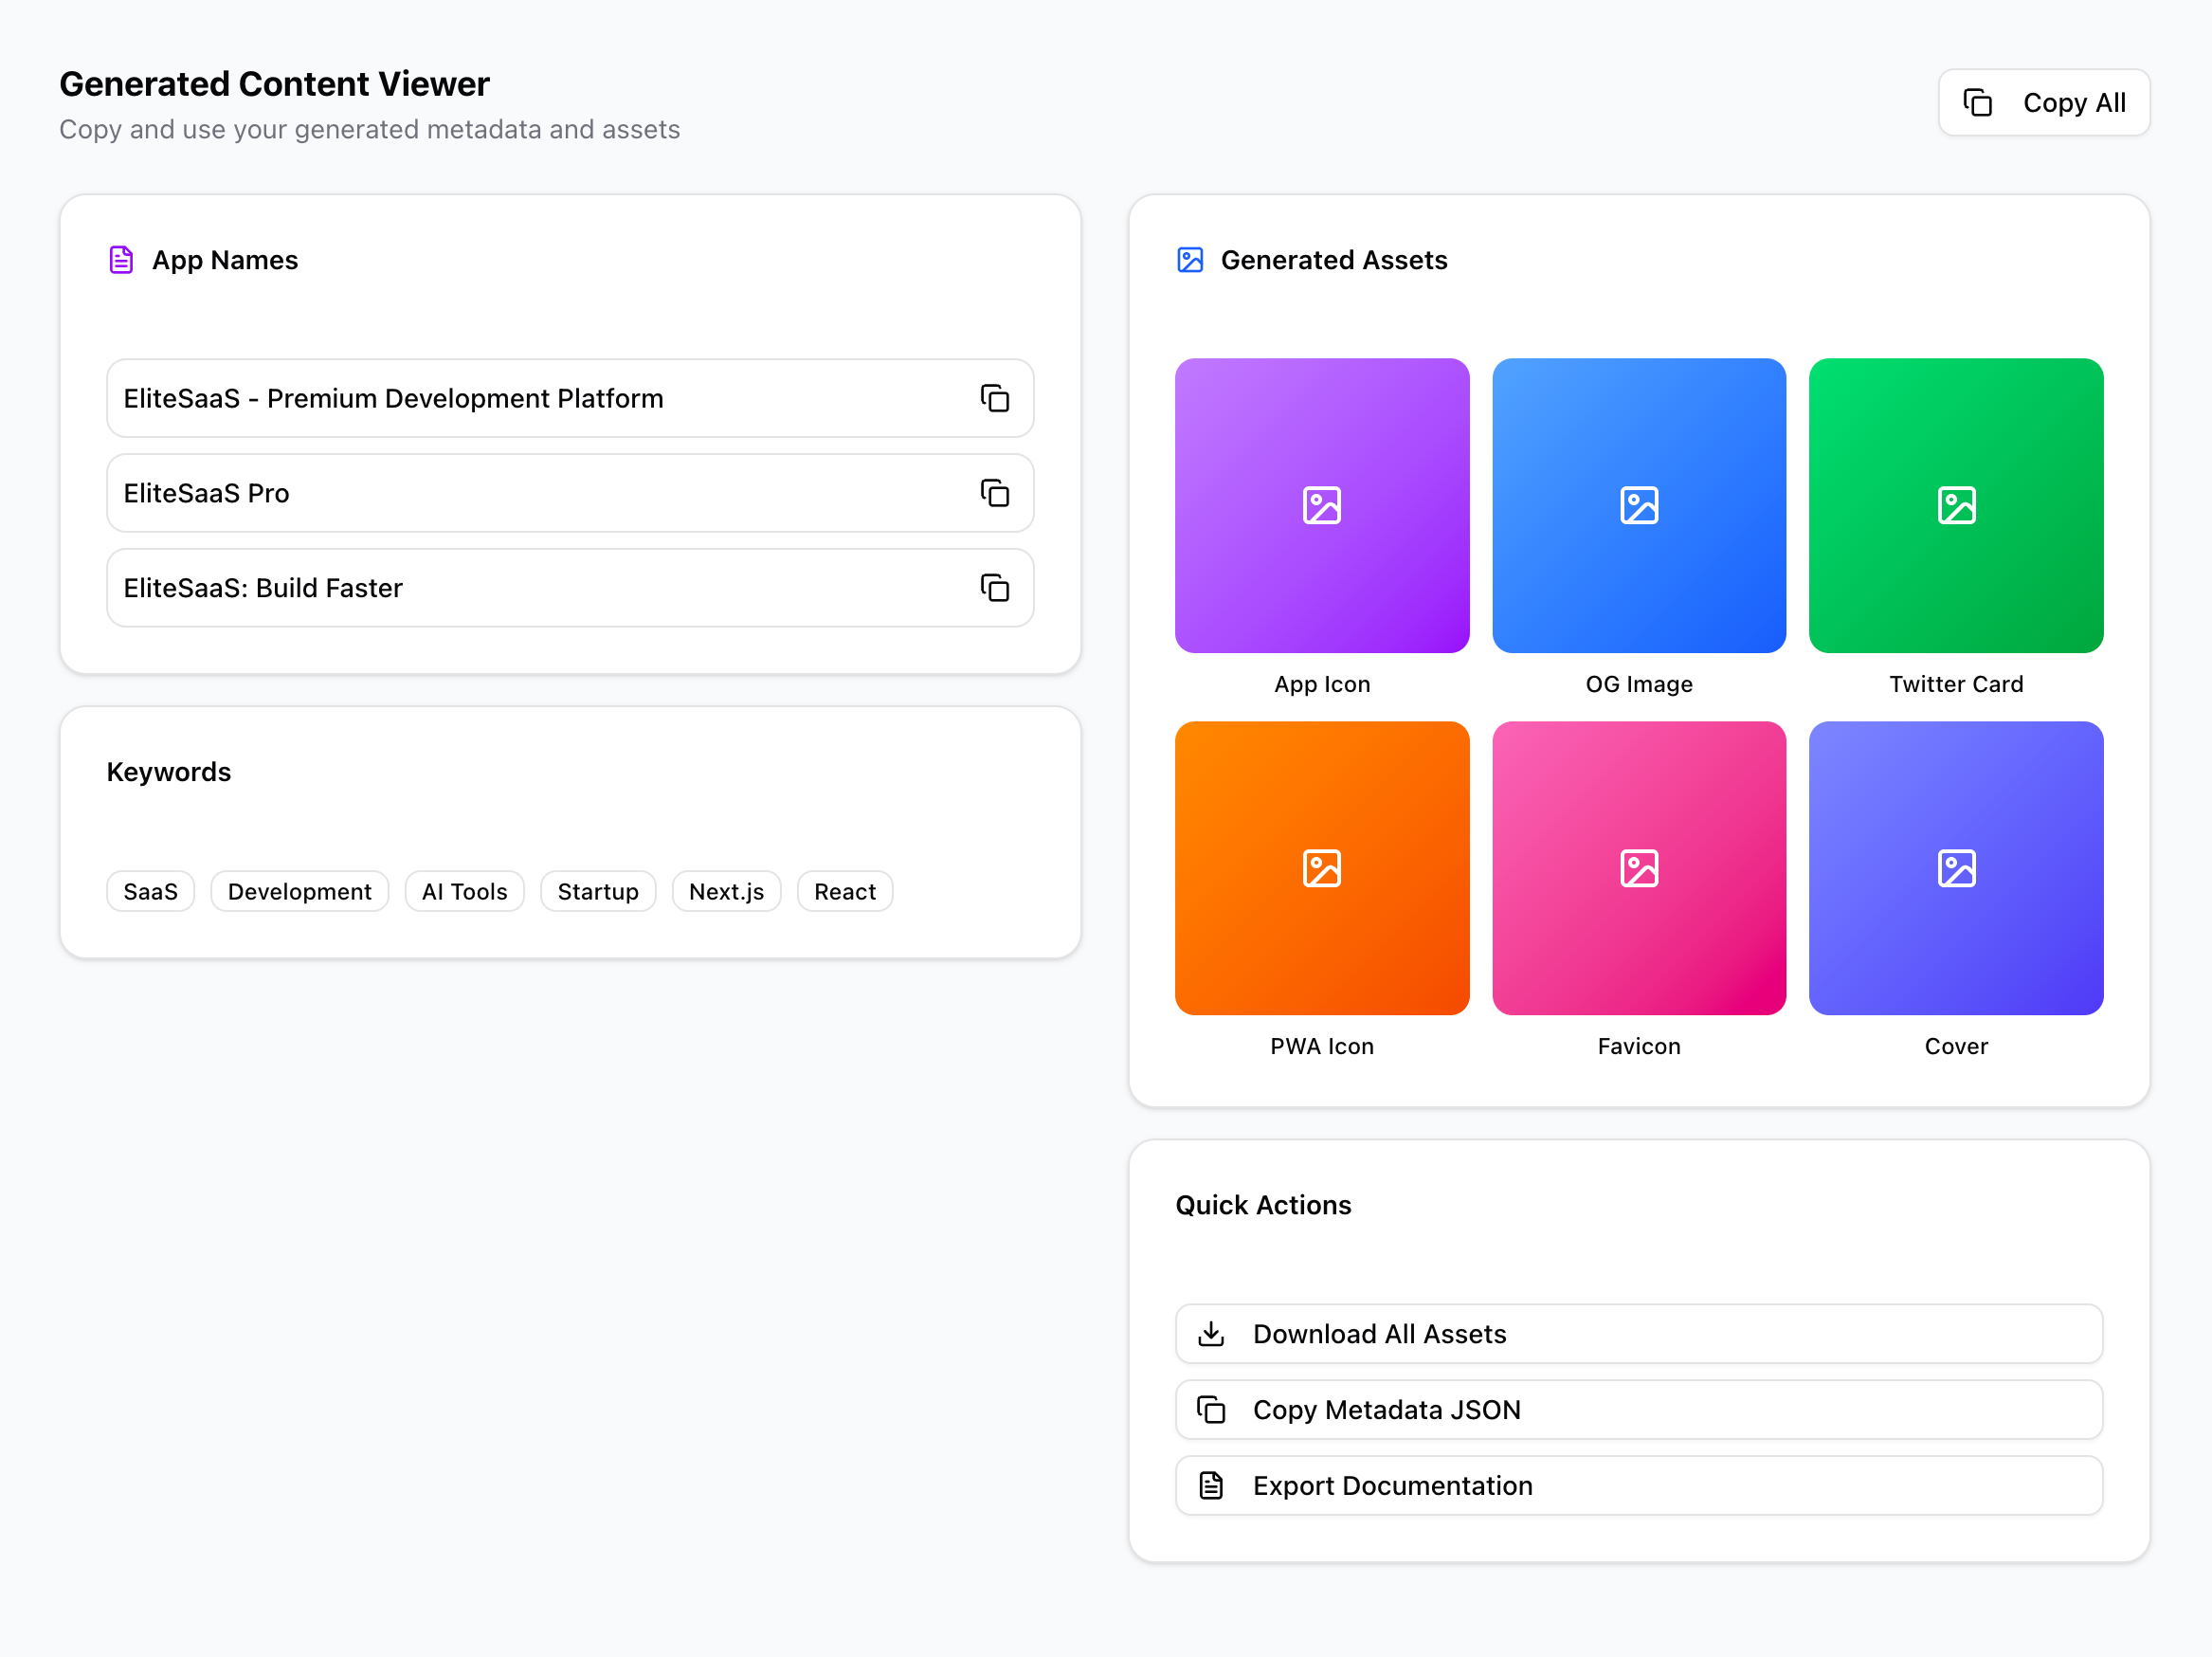
Task: Click the image icon in App Icon tile
Action: click(1321, 505)
